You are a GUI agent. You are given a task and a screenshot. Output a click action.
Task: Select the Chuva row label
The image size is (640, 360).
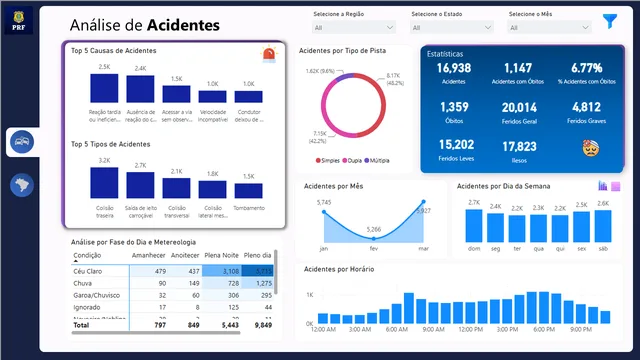pyautogui.click(x=82, y=283)
